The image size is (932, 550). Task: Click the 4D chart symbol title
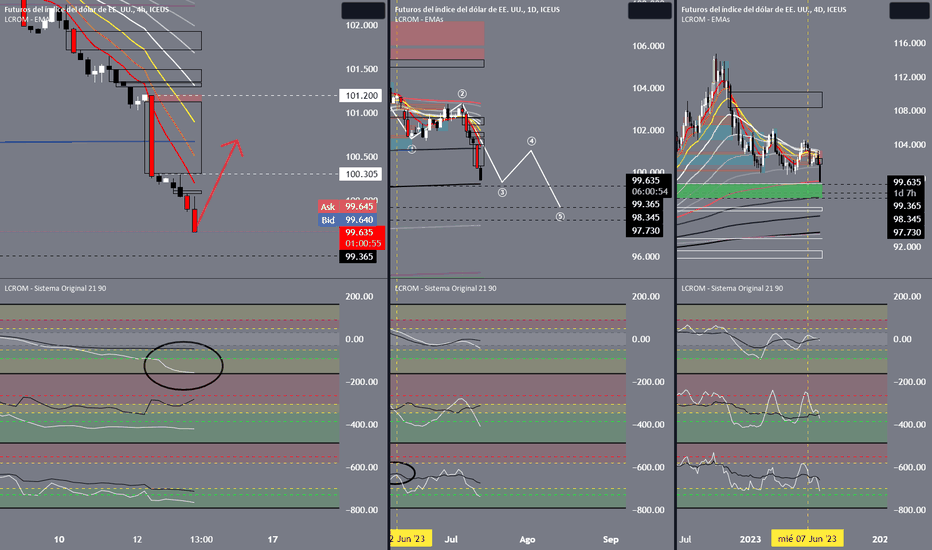pyautogui.click(x=764, y=10)
